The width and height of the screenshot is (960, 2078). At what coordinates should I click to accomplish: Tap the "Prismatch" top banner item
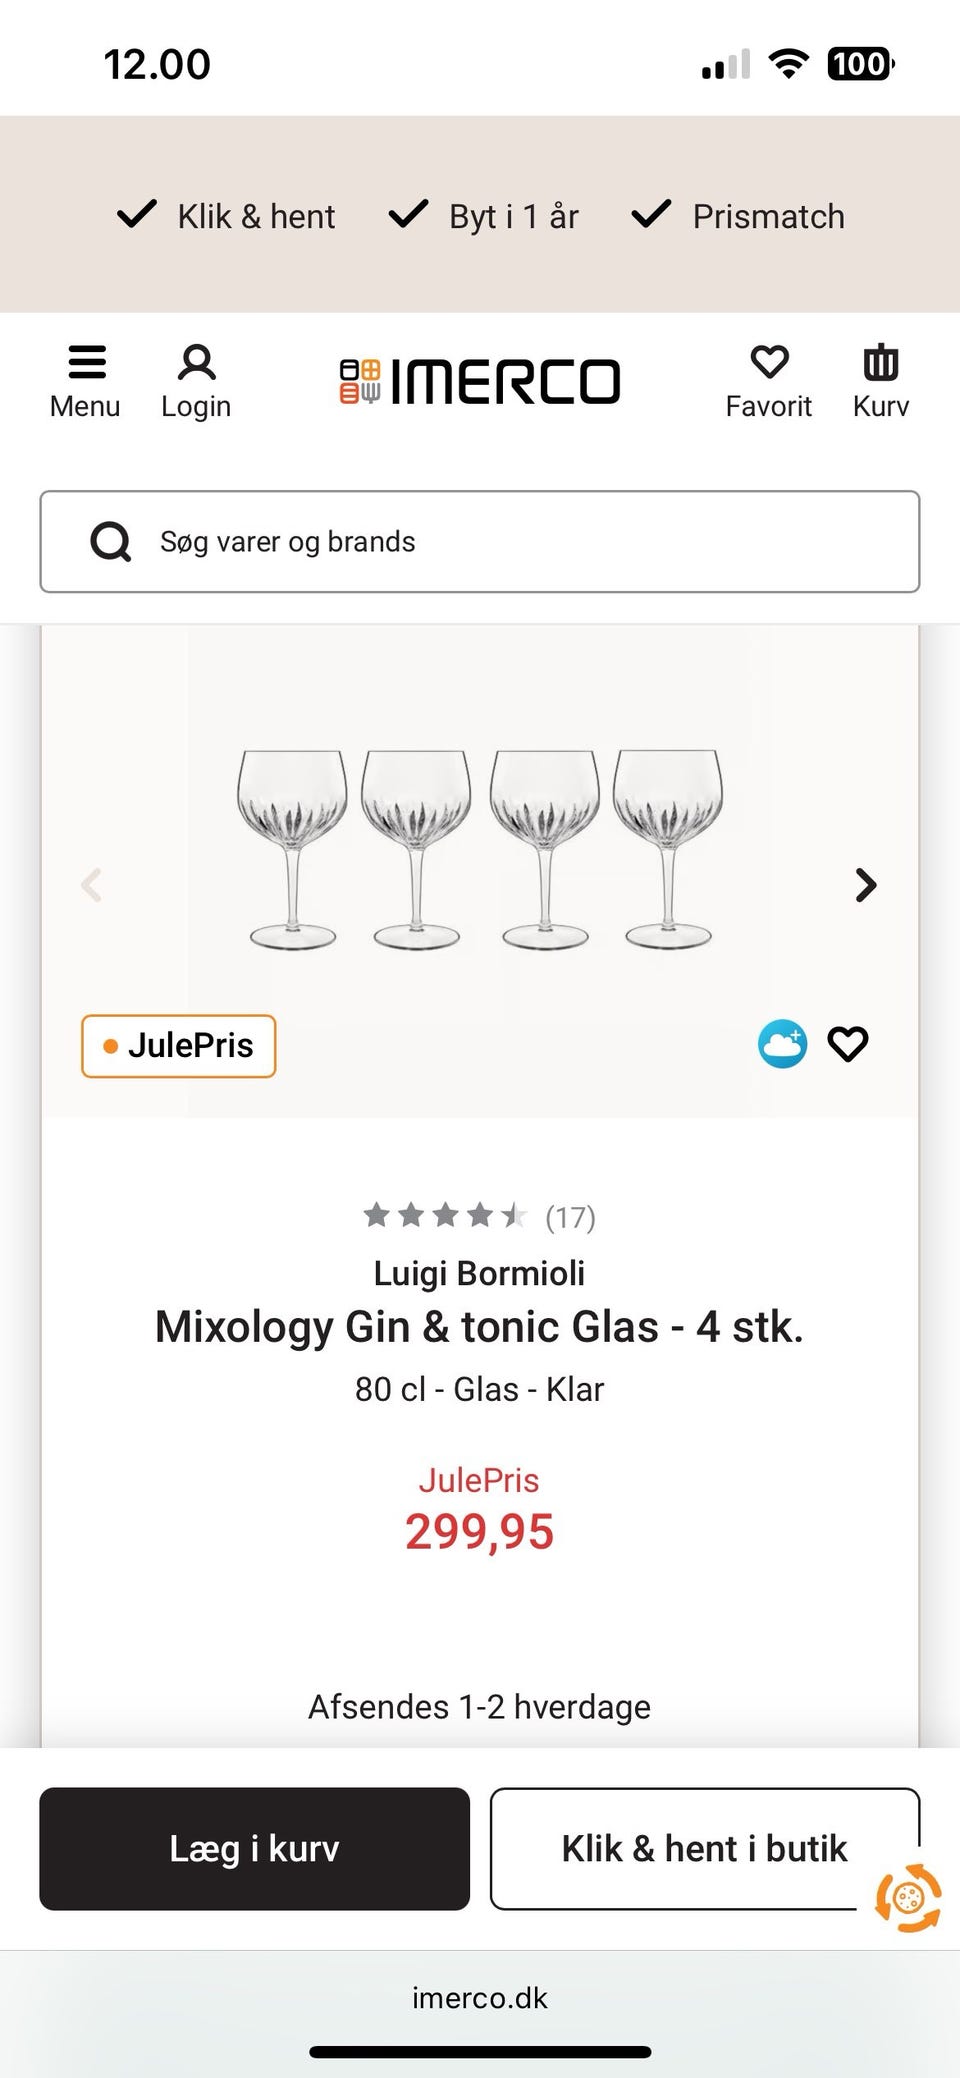pyautogui.click(x=739, y=216)
